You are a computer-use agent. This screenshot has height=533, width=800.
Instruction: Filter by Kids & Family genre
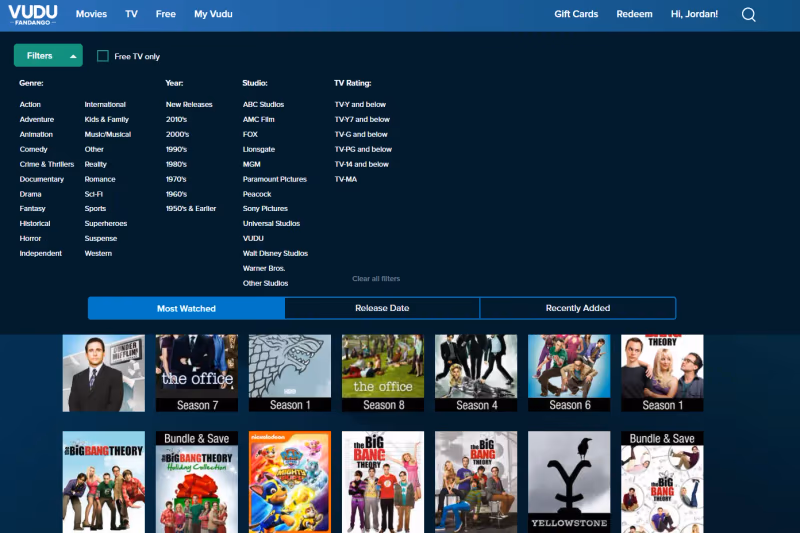(x=107, y=119)
